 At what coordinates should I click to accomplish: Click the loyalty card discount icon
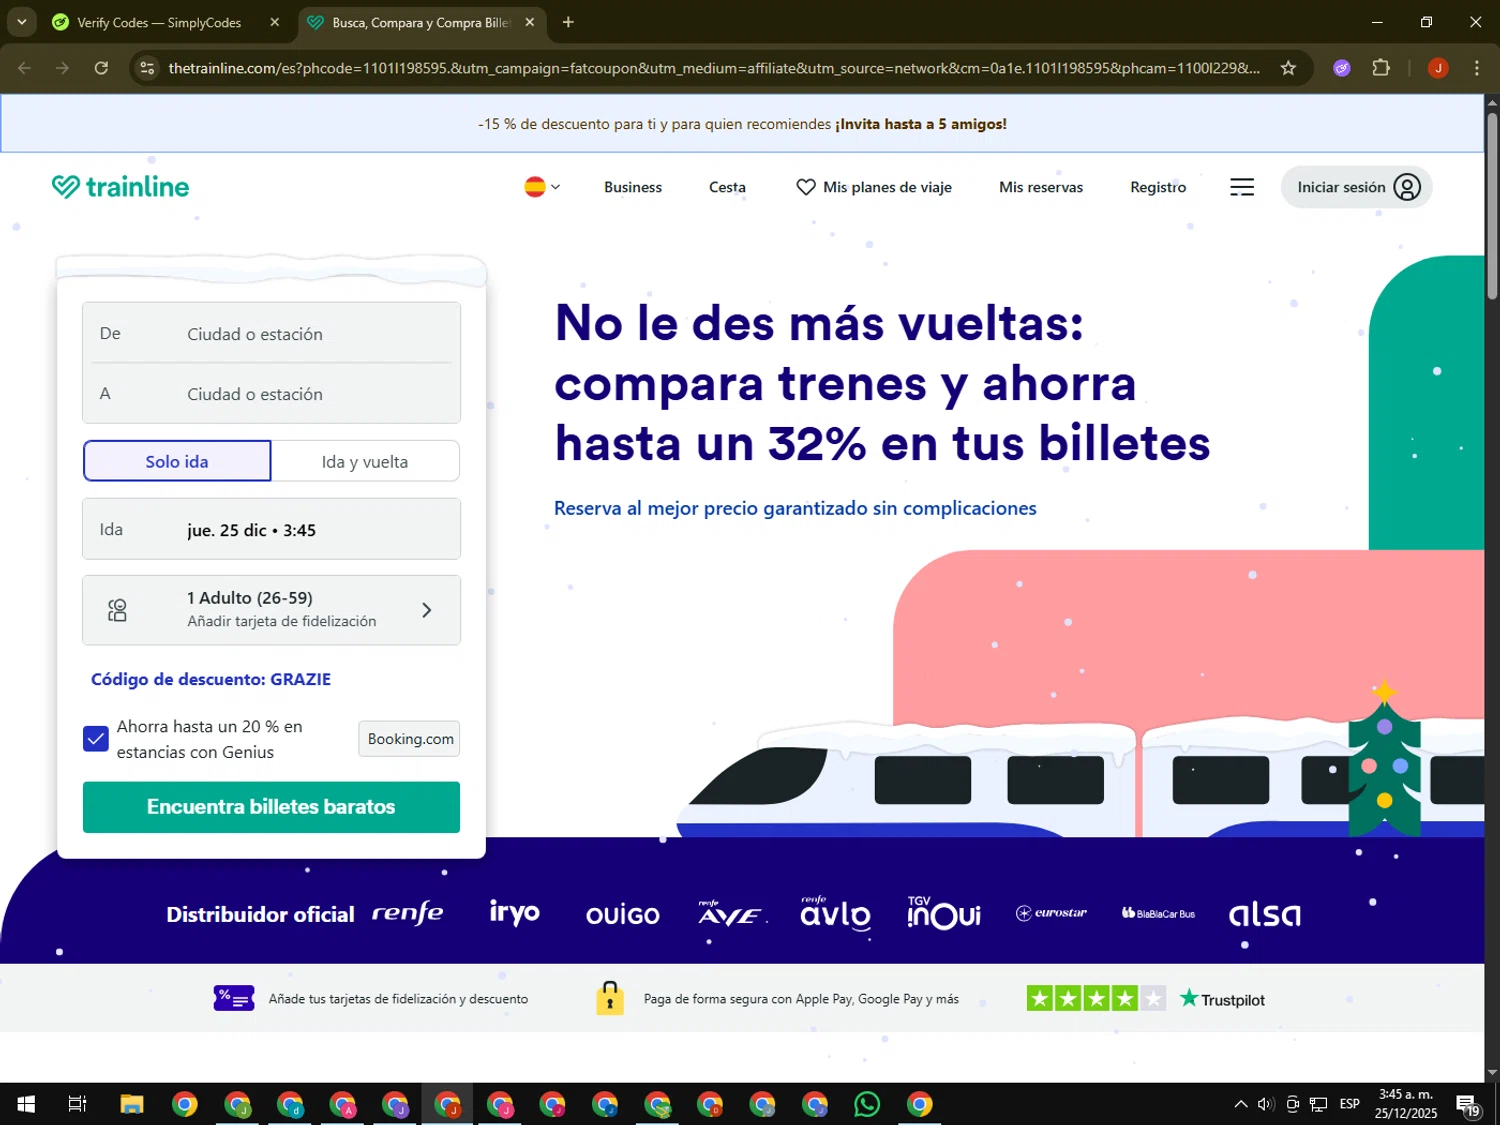pos(234,998)
